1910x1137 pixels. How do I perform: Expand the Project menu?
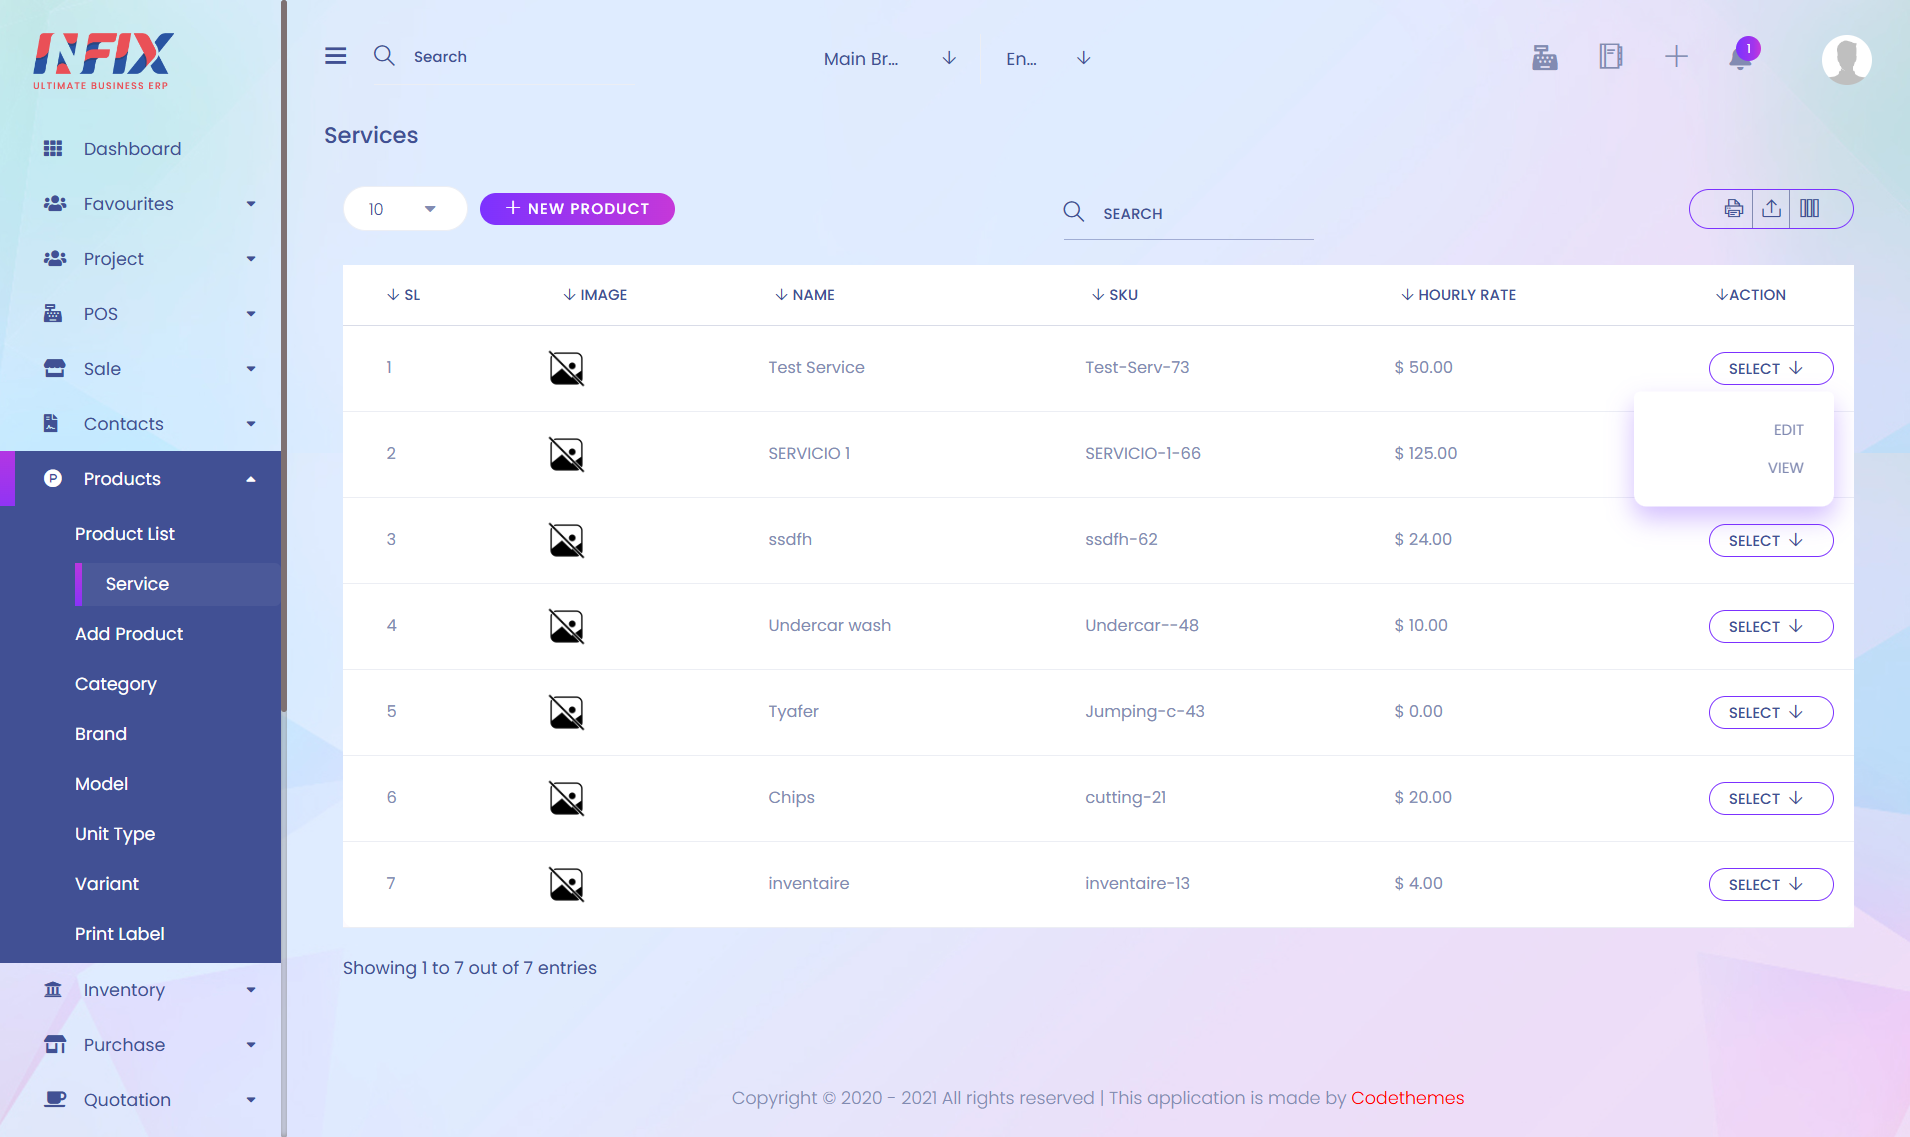coord(251,259)
